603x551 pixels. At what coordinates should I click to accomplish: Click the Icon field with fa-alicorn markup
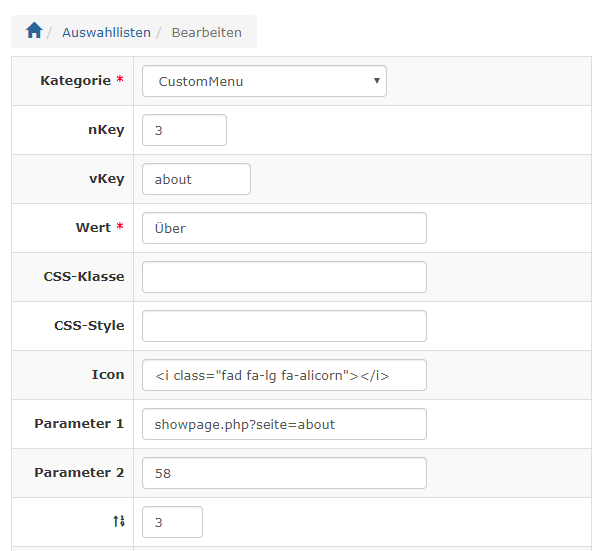coord(284,375)
